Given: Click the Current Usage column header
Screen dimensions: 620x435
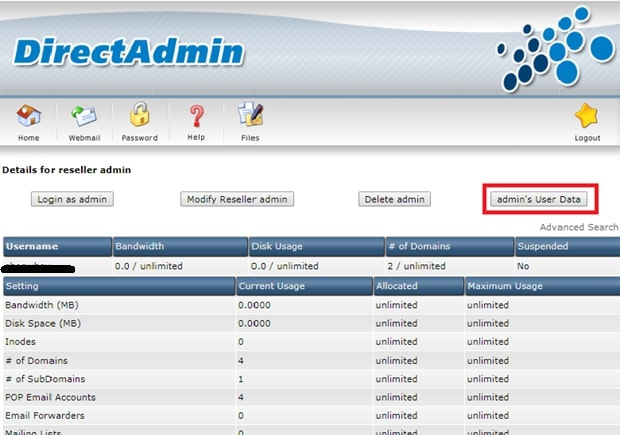Looking at the screenshot, I should (x=304, y=286).
